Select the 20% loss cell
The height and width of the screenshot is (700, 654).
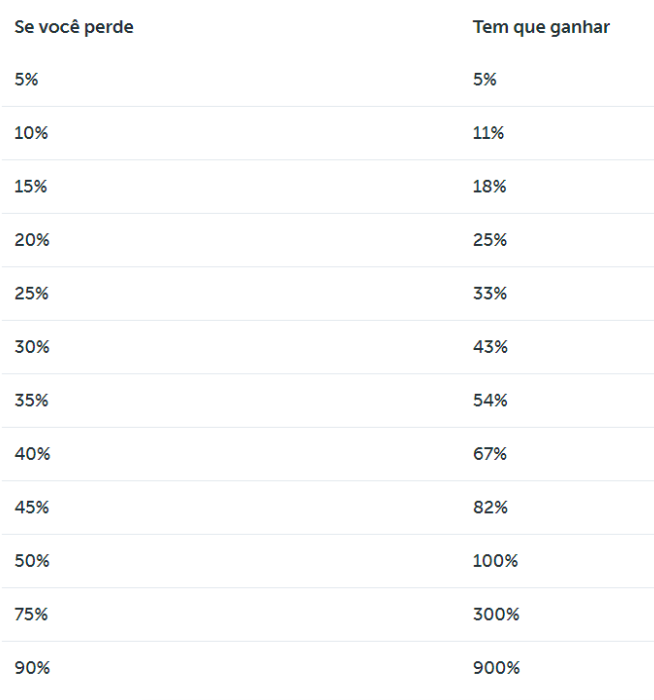click(32, 240)
